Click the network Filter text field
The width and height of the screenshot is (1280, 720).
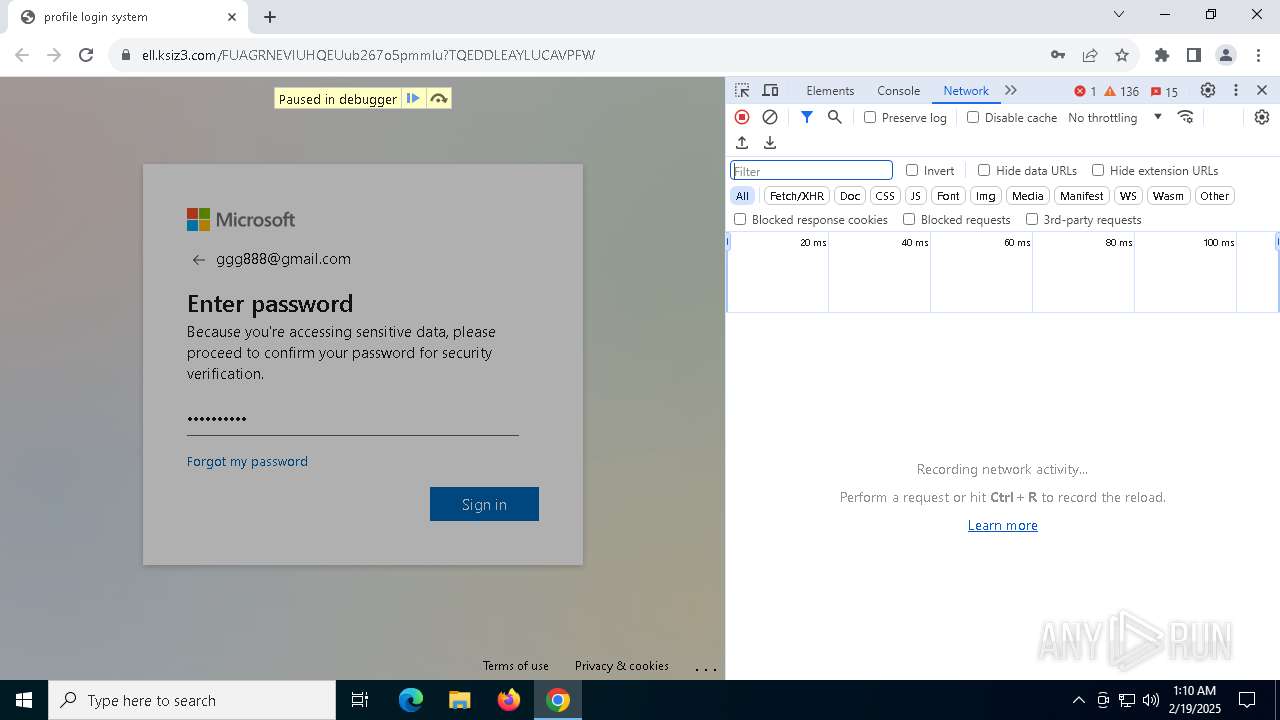tap(811, 170)
